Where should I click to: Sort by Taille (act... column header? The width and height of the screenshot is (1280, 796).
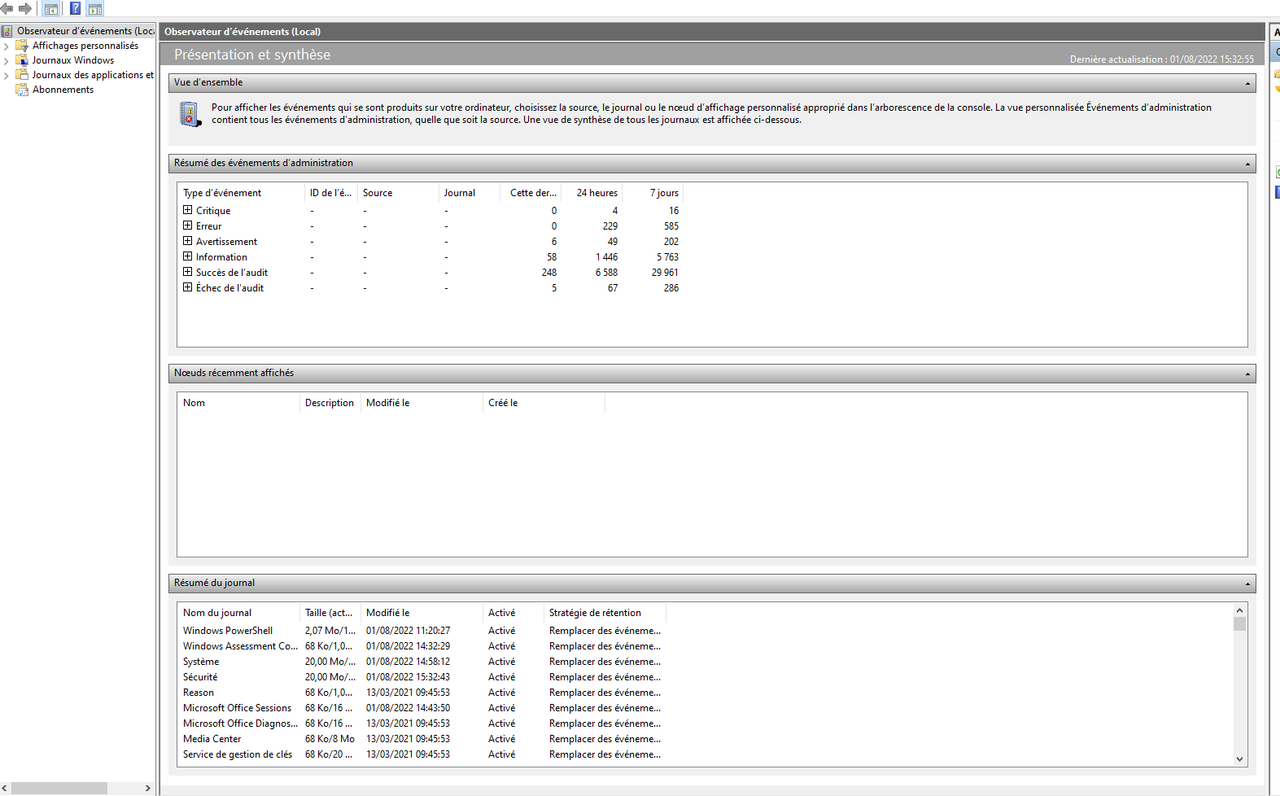(330, 613)
